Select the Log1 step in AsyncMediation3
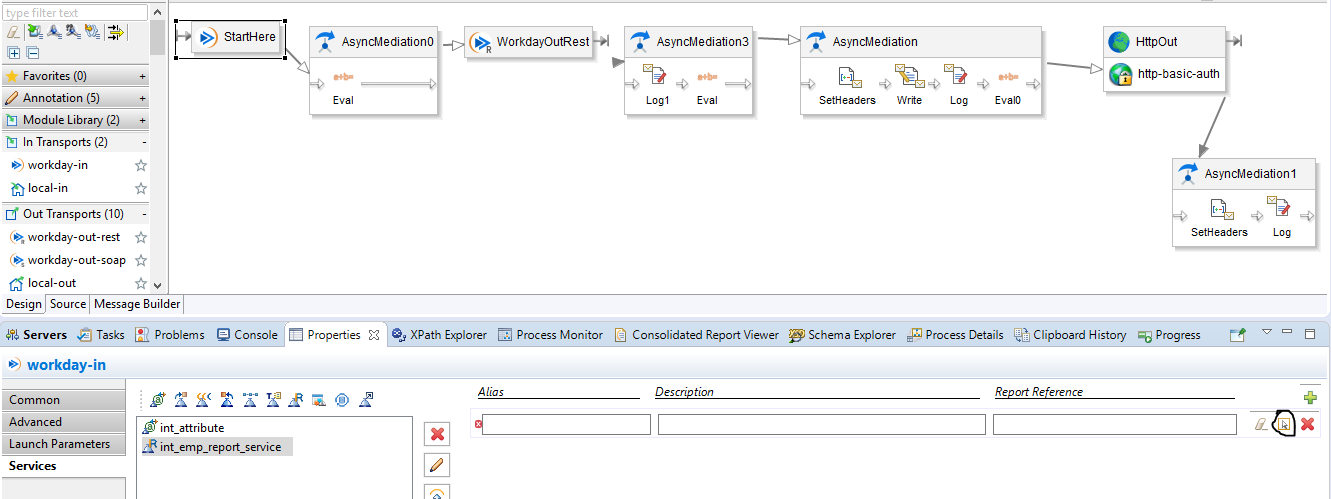Viewport: 1331px width, 499px height. (x=657, y=84)
